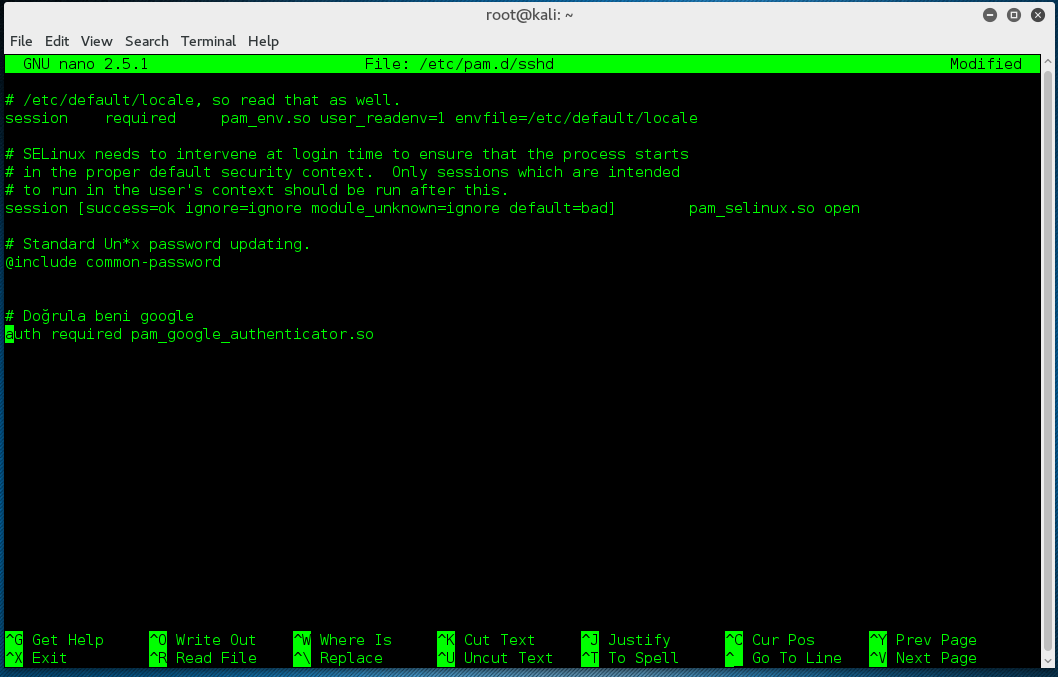Open the View menu
This screenshot has width=1058, height=677.
pyautogui.click(x=96, y=41)
